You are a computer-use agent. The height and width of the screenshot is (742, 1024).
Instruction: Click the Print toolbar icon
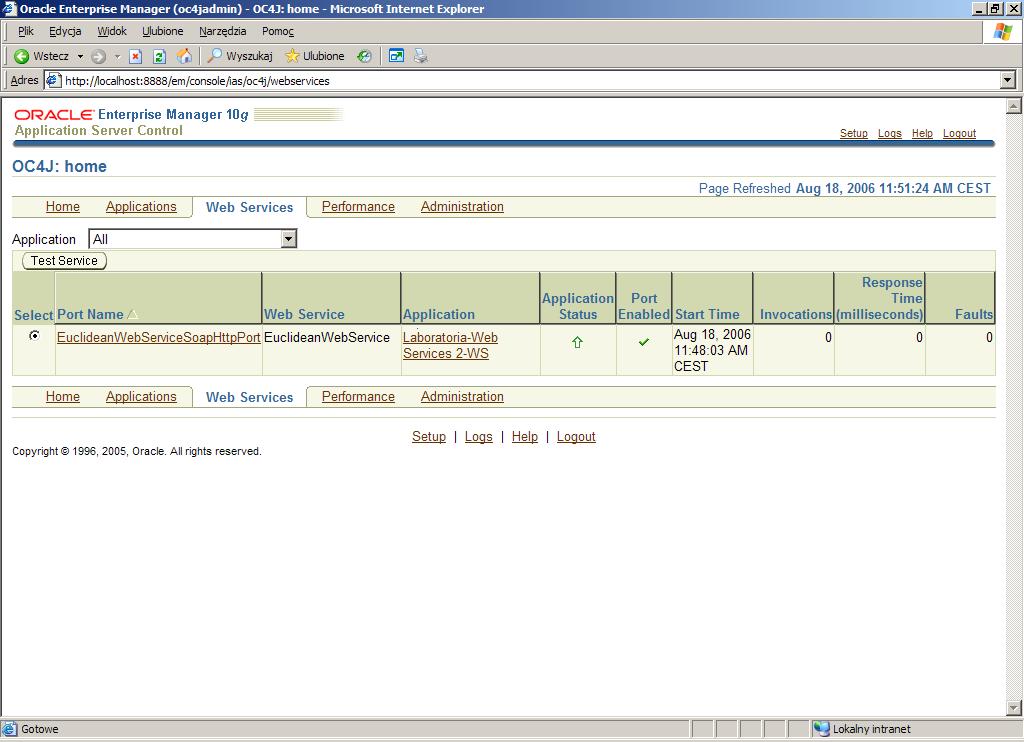click(x=421, y=56)
